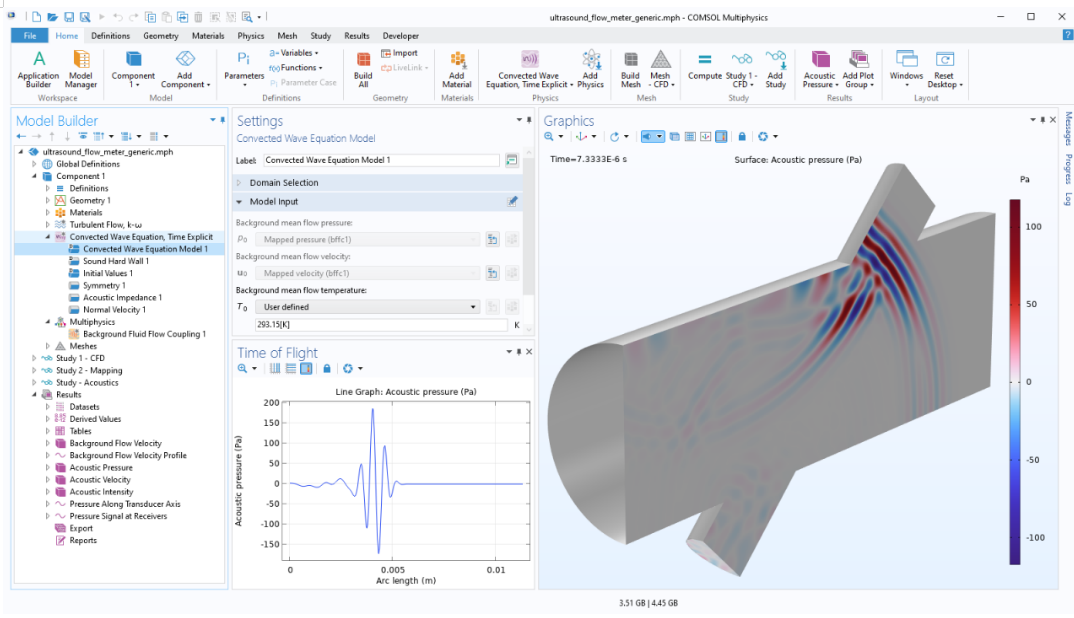Click the Mesh - CFD button
The width and height of the screenshot is (1074, 618).
[661, 69]
